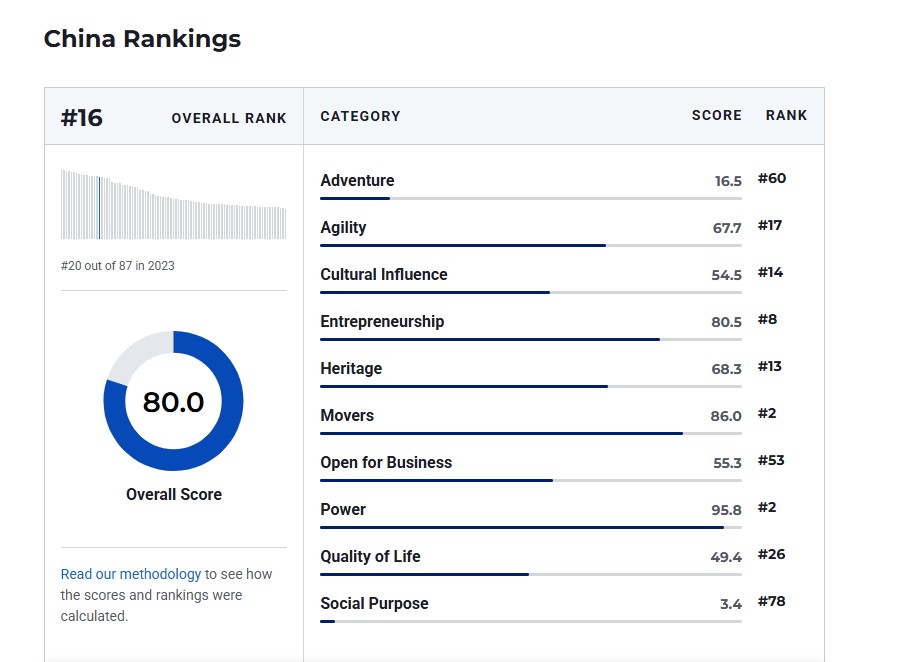Click the Open for Business label
This screenshot has width=902, height=662.
point(386,463)
